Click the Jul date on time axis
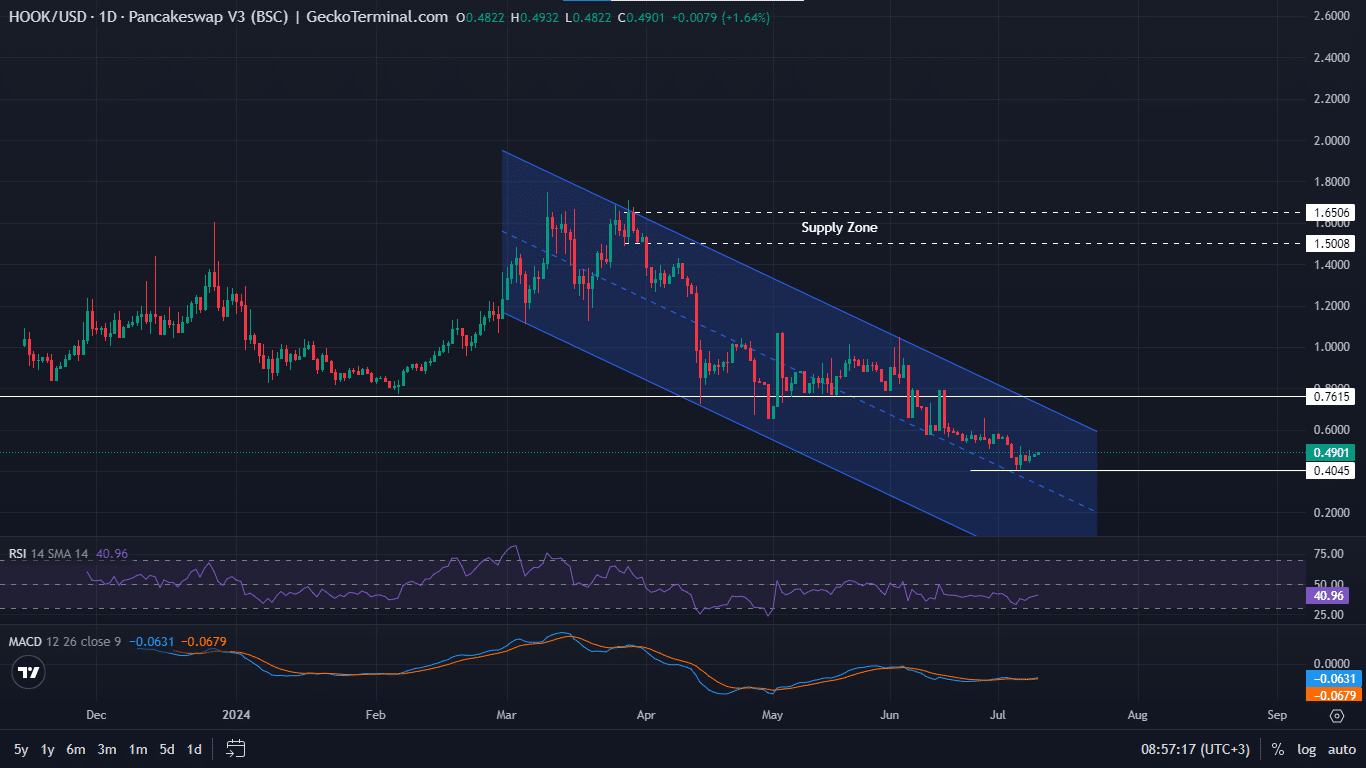This screenshot has width=1366, height=768. click(x=999, y=716)
